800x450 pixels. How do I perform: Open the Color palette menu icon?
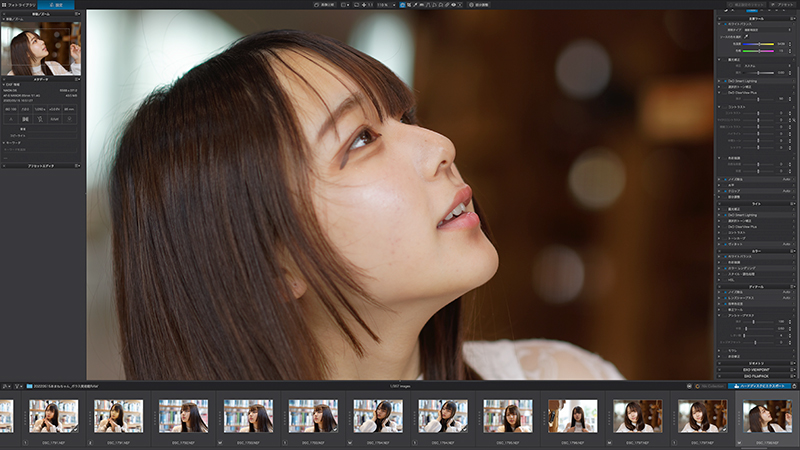pos(792,251)
